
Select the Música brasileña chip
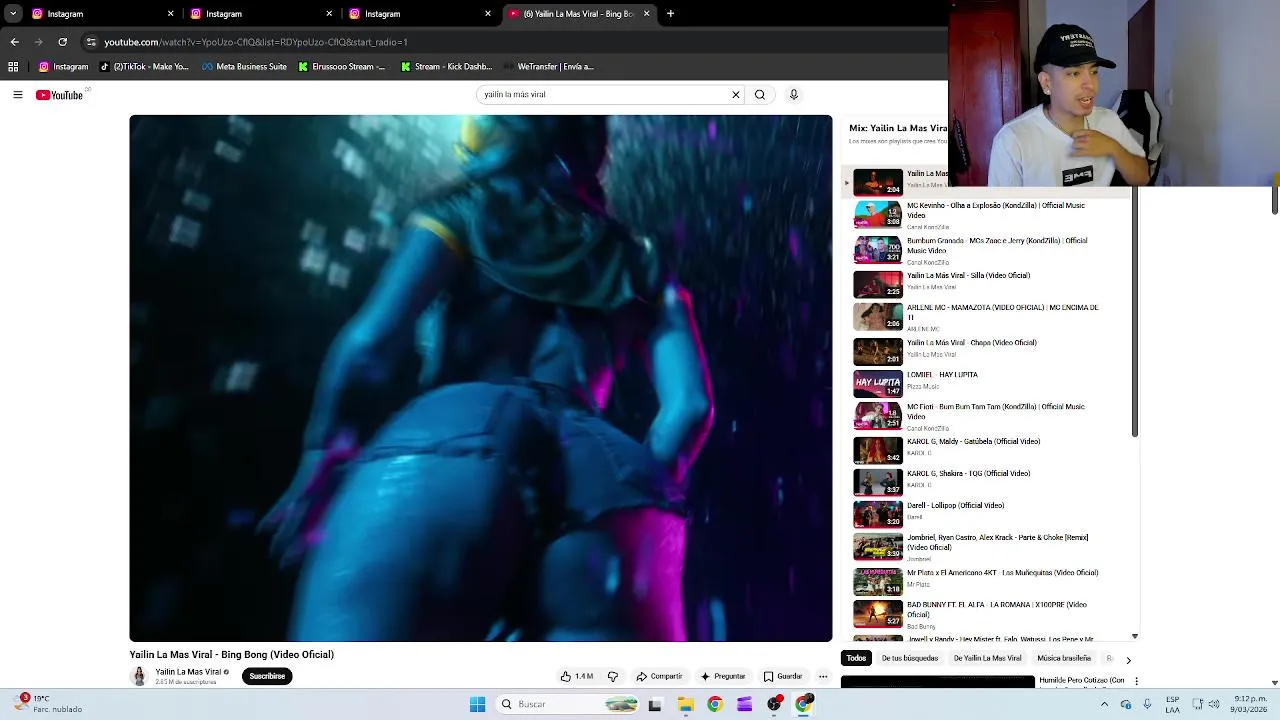(1064, 659)
